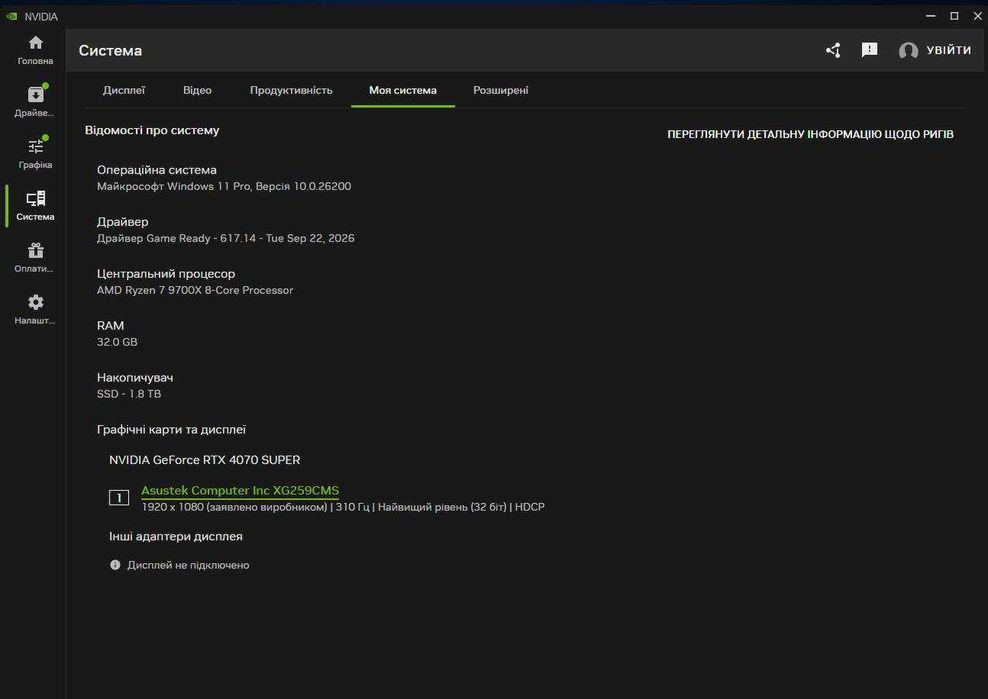Click ПЕРЕГЛЯНУТИ ДЕТАЛЬНУ ІНФОРМАЦІЮ ЩОДО РИГІВ

click(x=810, y=134)
